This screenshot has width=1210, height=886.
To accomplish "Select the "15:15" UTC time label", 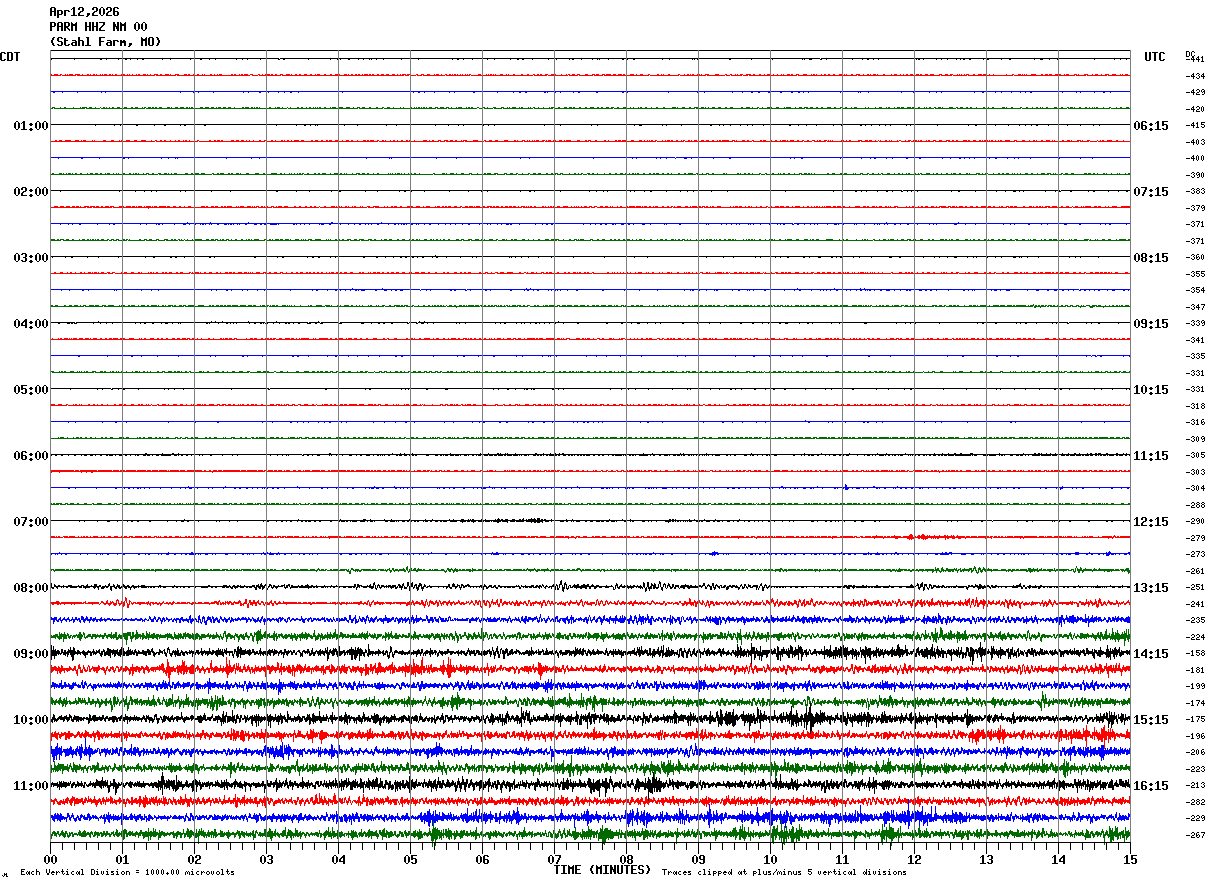I will point(1151,720).
